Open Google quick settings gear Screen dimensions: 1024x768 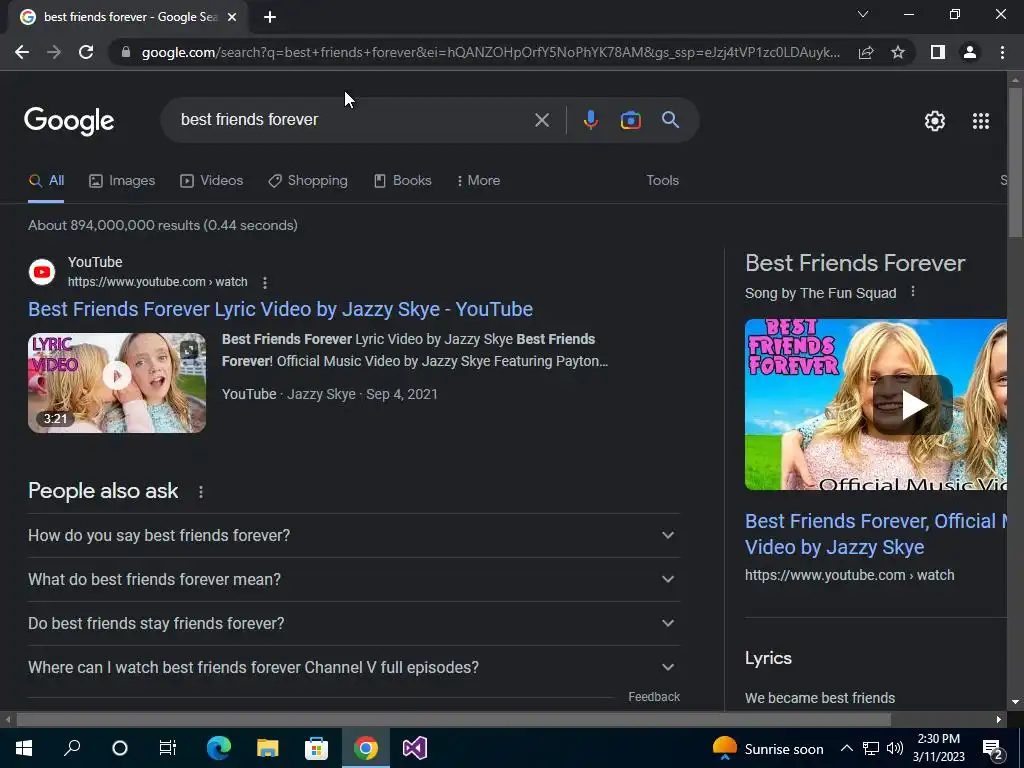click(935, 121)
